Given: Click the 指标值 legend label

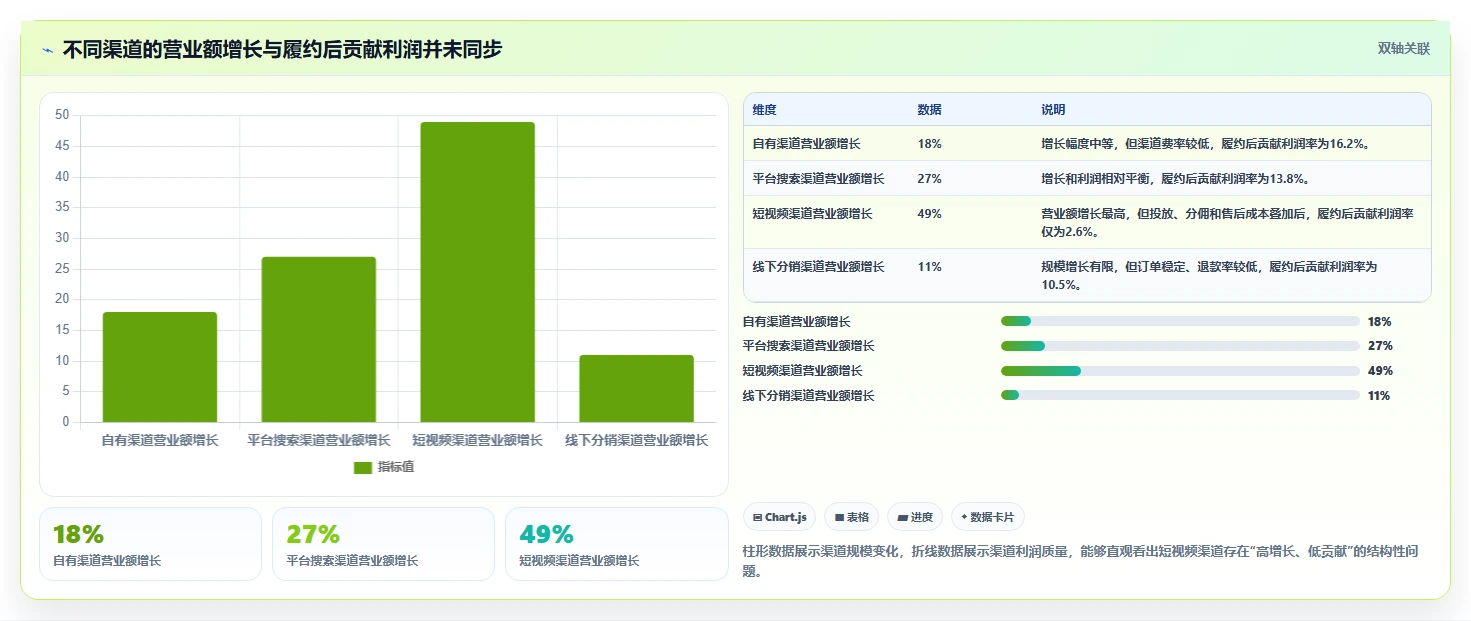Looking at the screenshot, I should [x=395, y=468].
